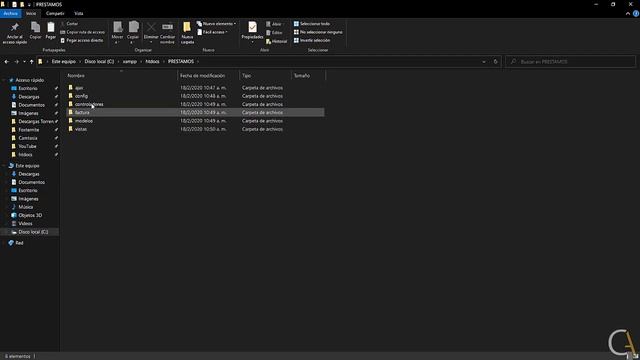Click No seleccionar ninguno
The height and width of the screenshot is (360, 640).
[x=318, y=32]
